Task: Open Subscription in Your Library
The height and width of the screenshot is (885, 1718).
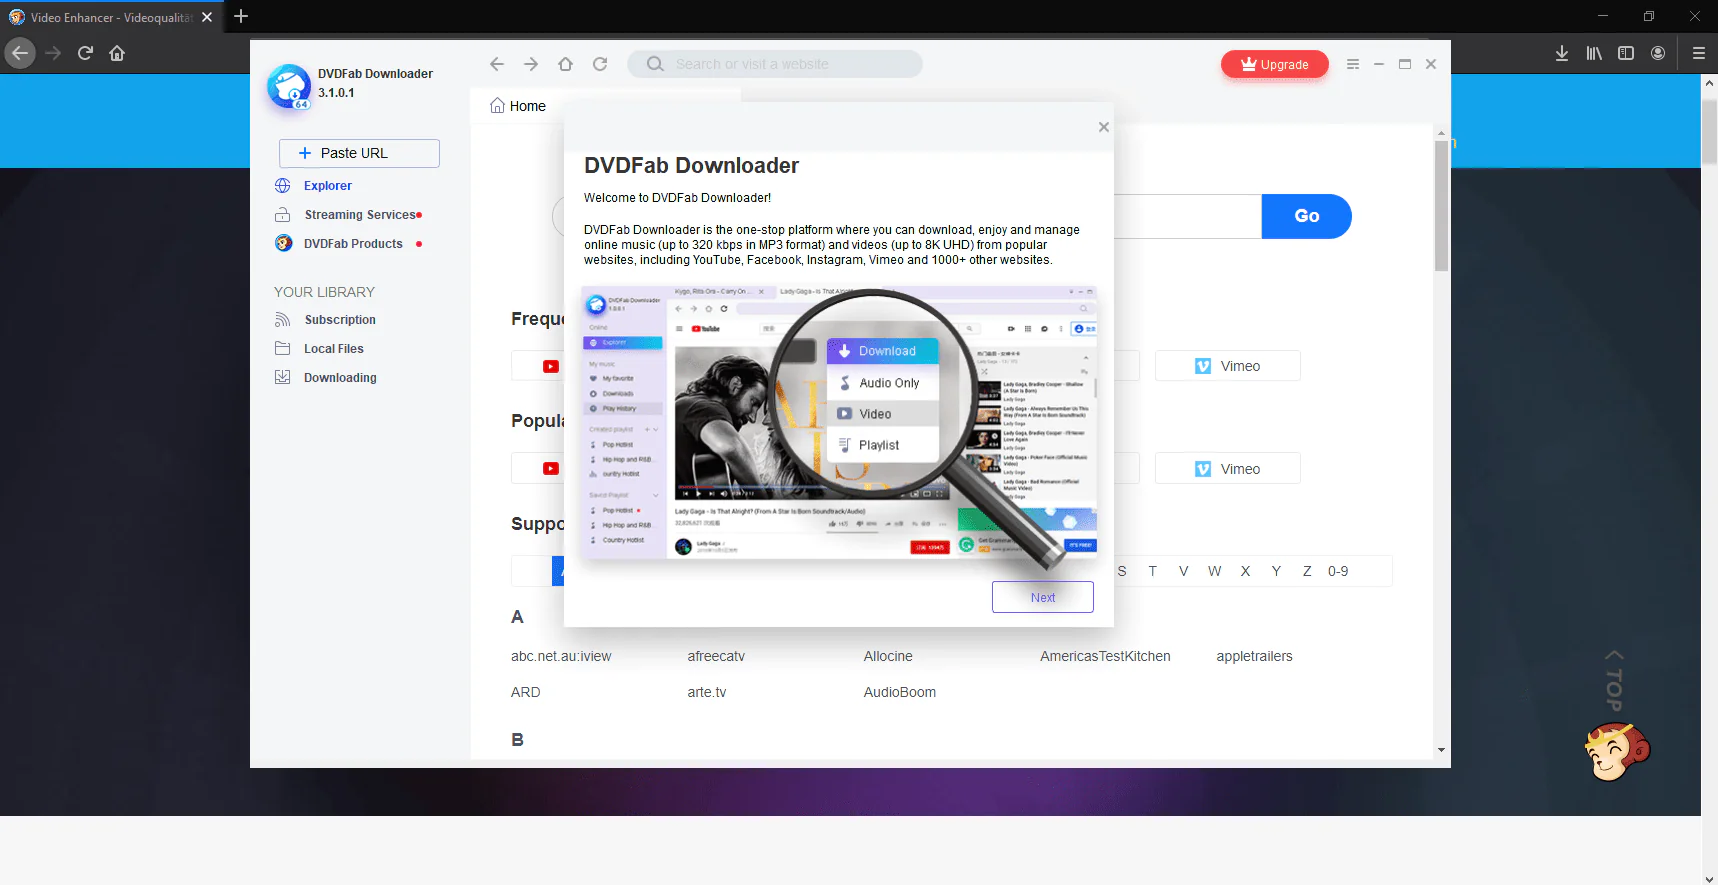Action: 339,320
